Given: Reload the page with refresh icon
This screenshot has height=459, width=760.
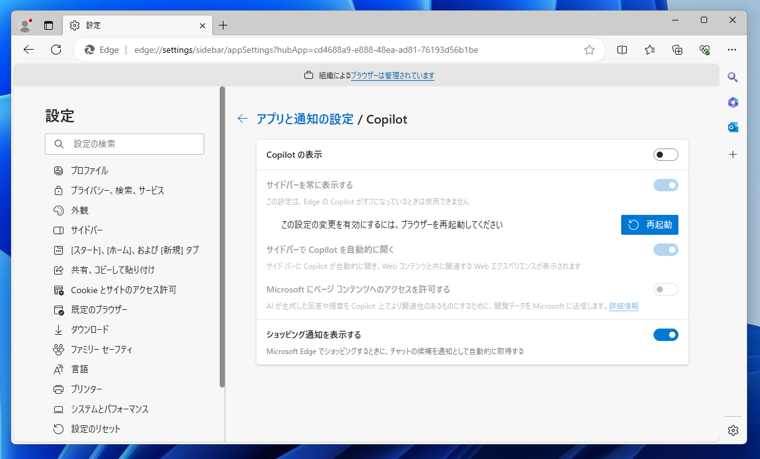Looking at the screenshot, I should [56, 49].
